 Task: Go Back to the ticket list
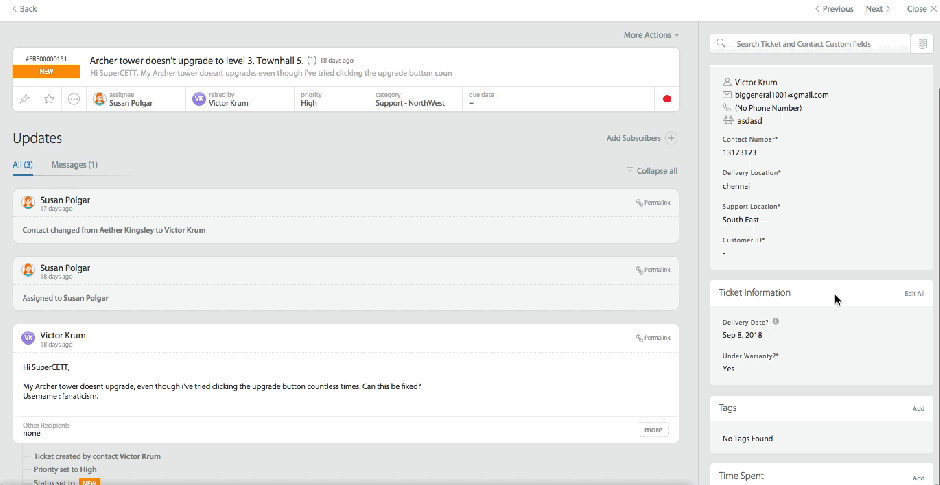click(25, 9)
